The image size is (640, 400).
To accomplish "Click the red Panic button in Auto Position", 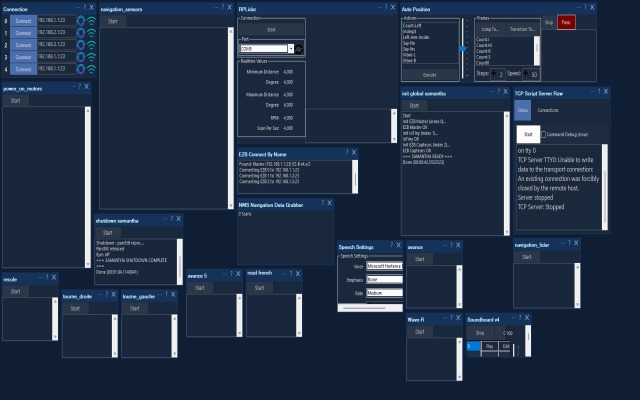I will 566,22.
